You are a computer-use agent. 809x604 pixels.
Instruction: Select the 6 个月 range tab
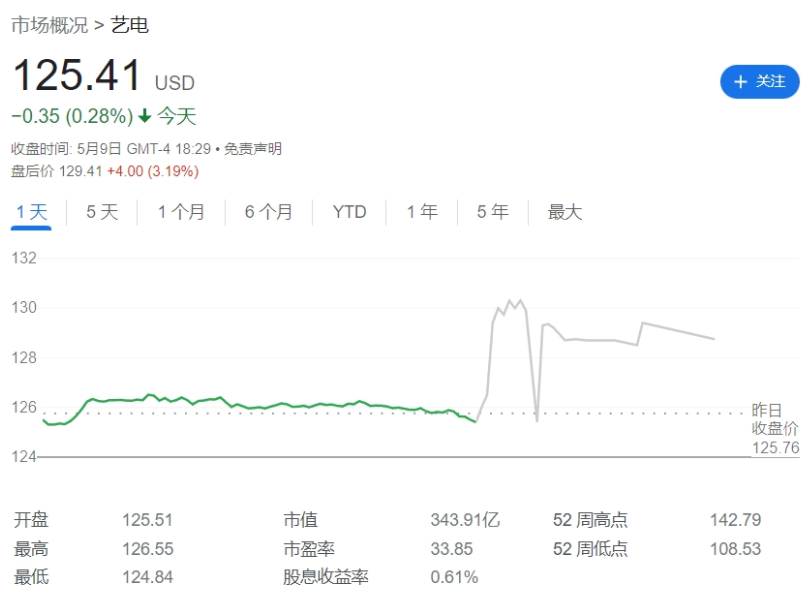(x=268, y=212)
